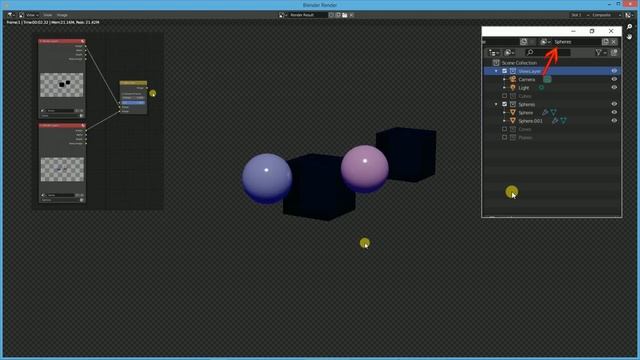Click the Outliner search field
640x360 pixels.
pos(548,53)
